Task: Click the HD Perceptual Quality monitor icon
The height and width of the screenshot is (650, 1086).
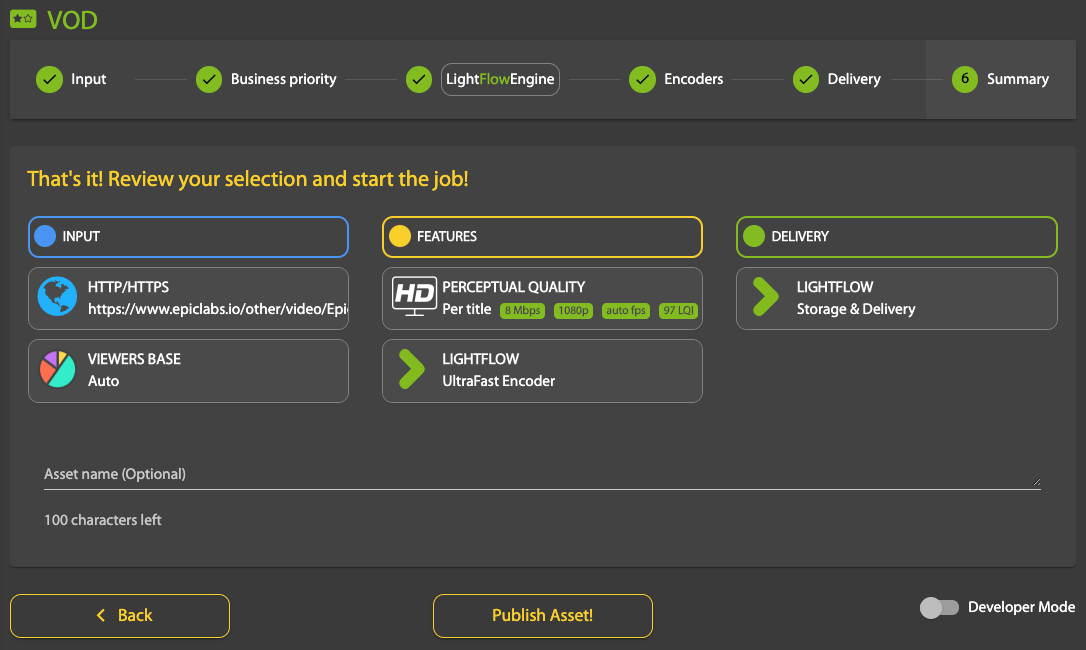Action: 412,297
